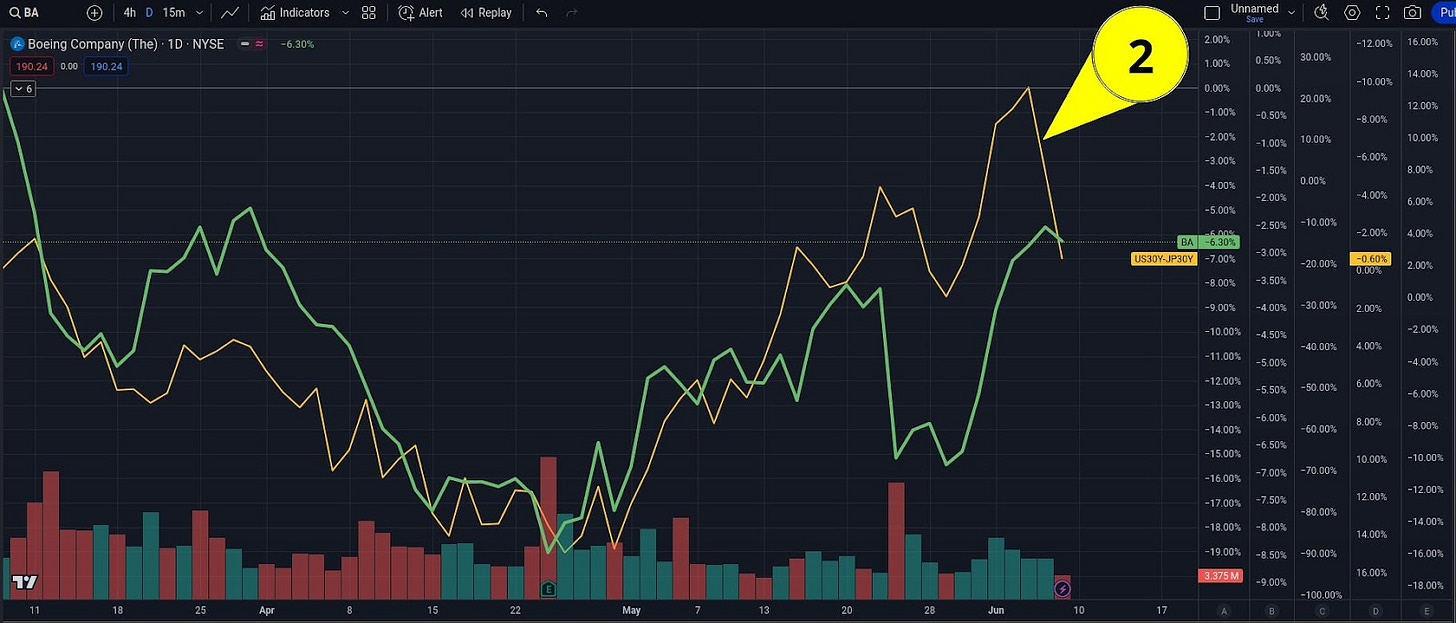The width and height of the screenshot is (1456, 623).
Task: Enter fullscreen mode
Action: coord(1383,13)
